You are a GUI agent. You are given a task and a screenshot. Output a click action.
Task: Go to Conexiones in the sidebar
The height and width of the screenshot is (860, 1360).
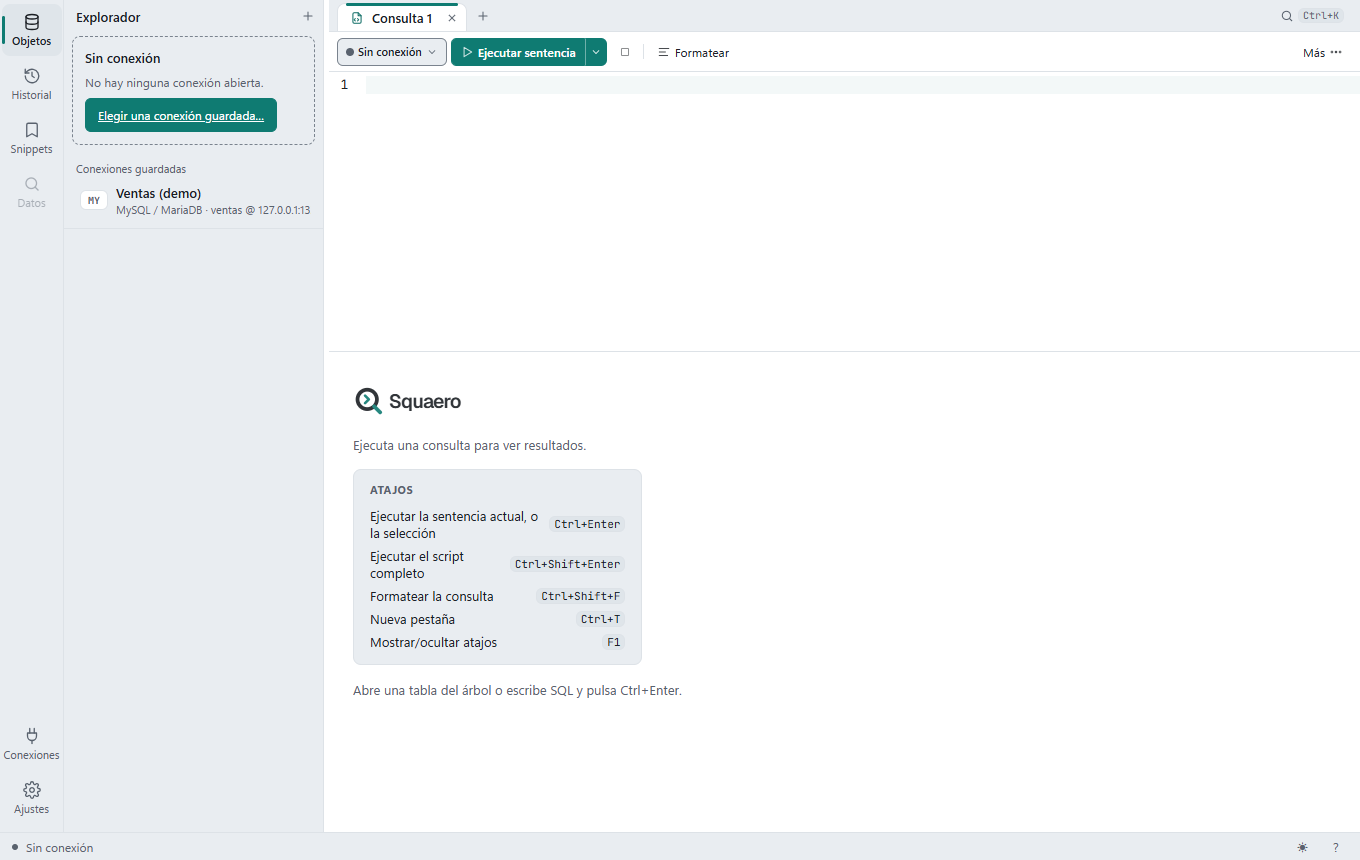coord(32,744)
